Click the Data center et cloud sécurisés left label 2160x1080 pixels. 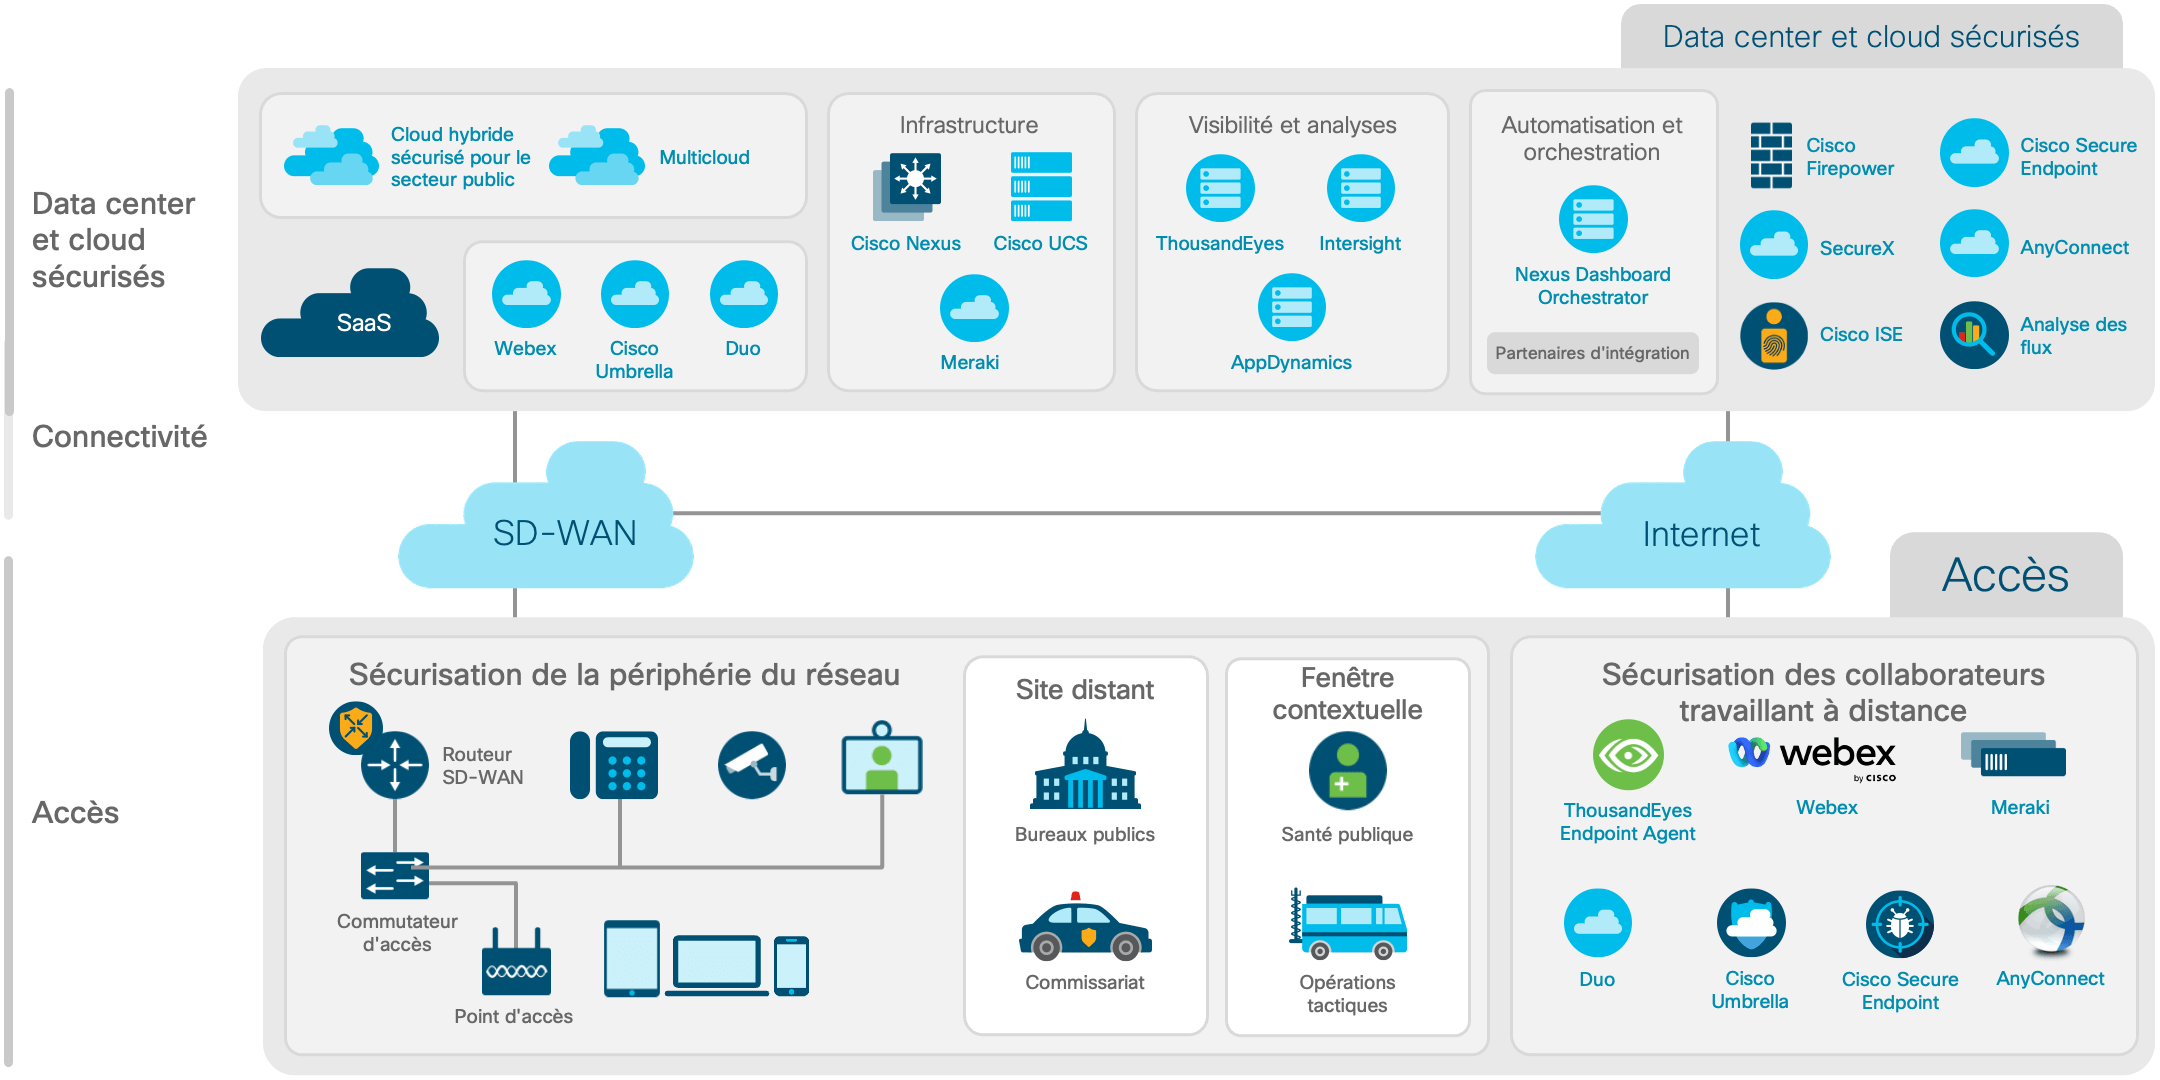point(113,240)
